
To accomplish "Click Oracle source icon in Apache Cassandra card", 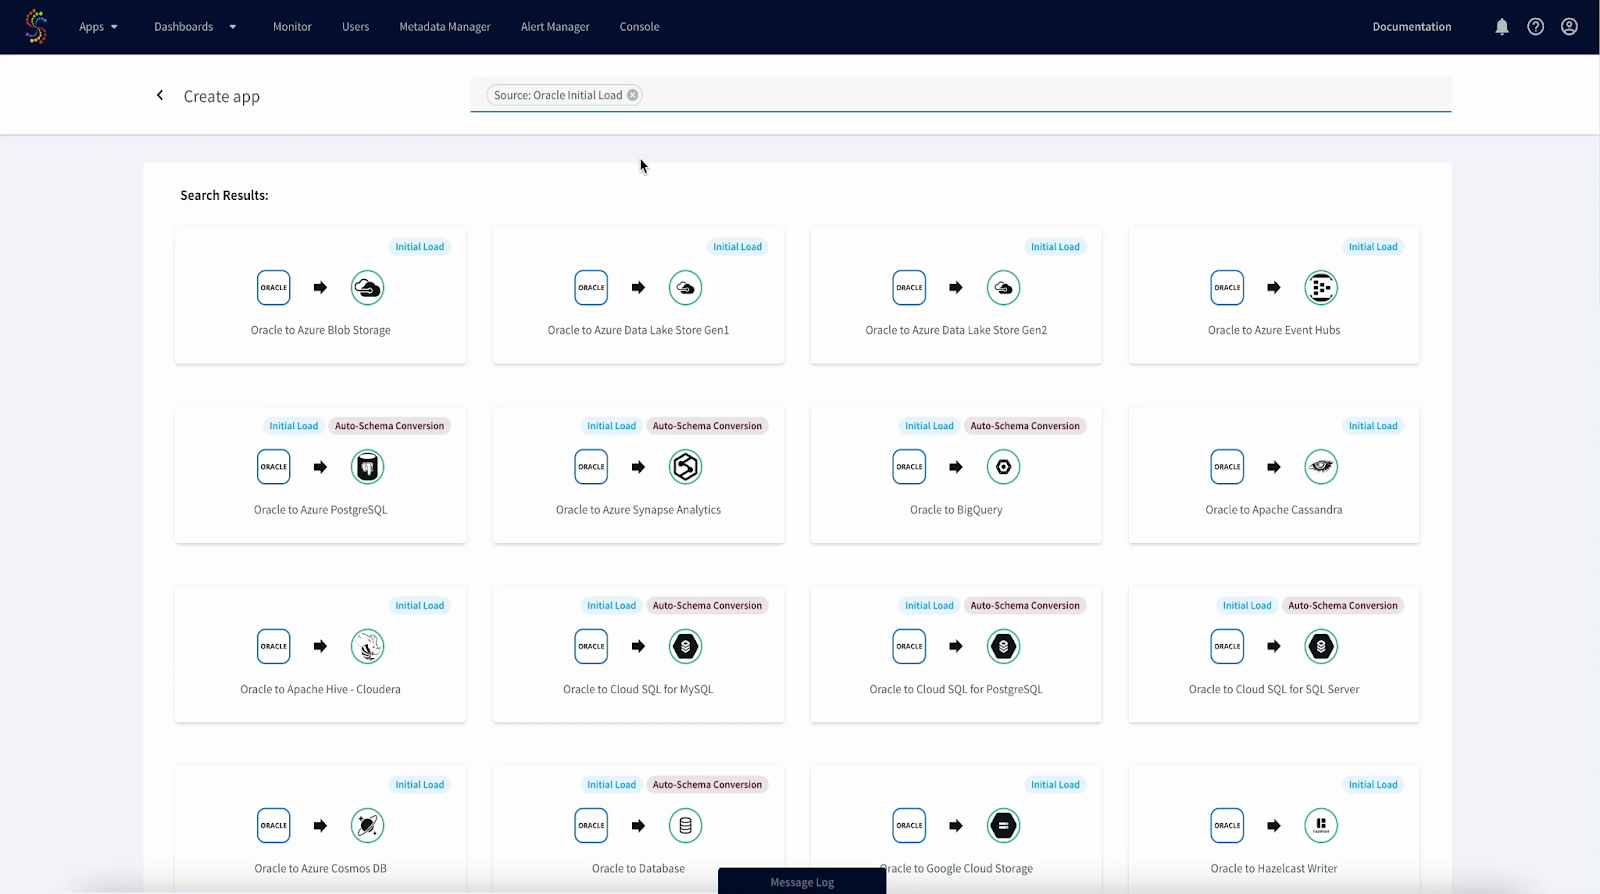I will [1228, 467].
